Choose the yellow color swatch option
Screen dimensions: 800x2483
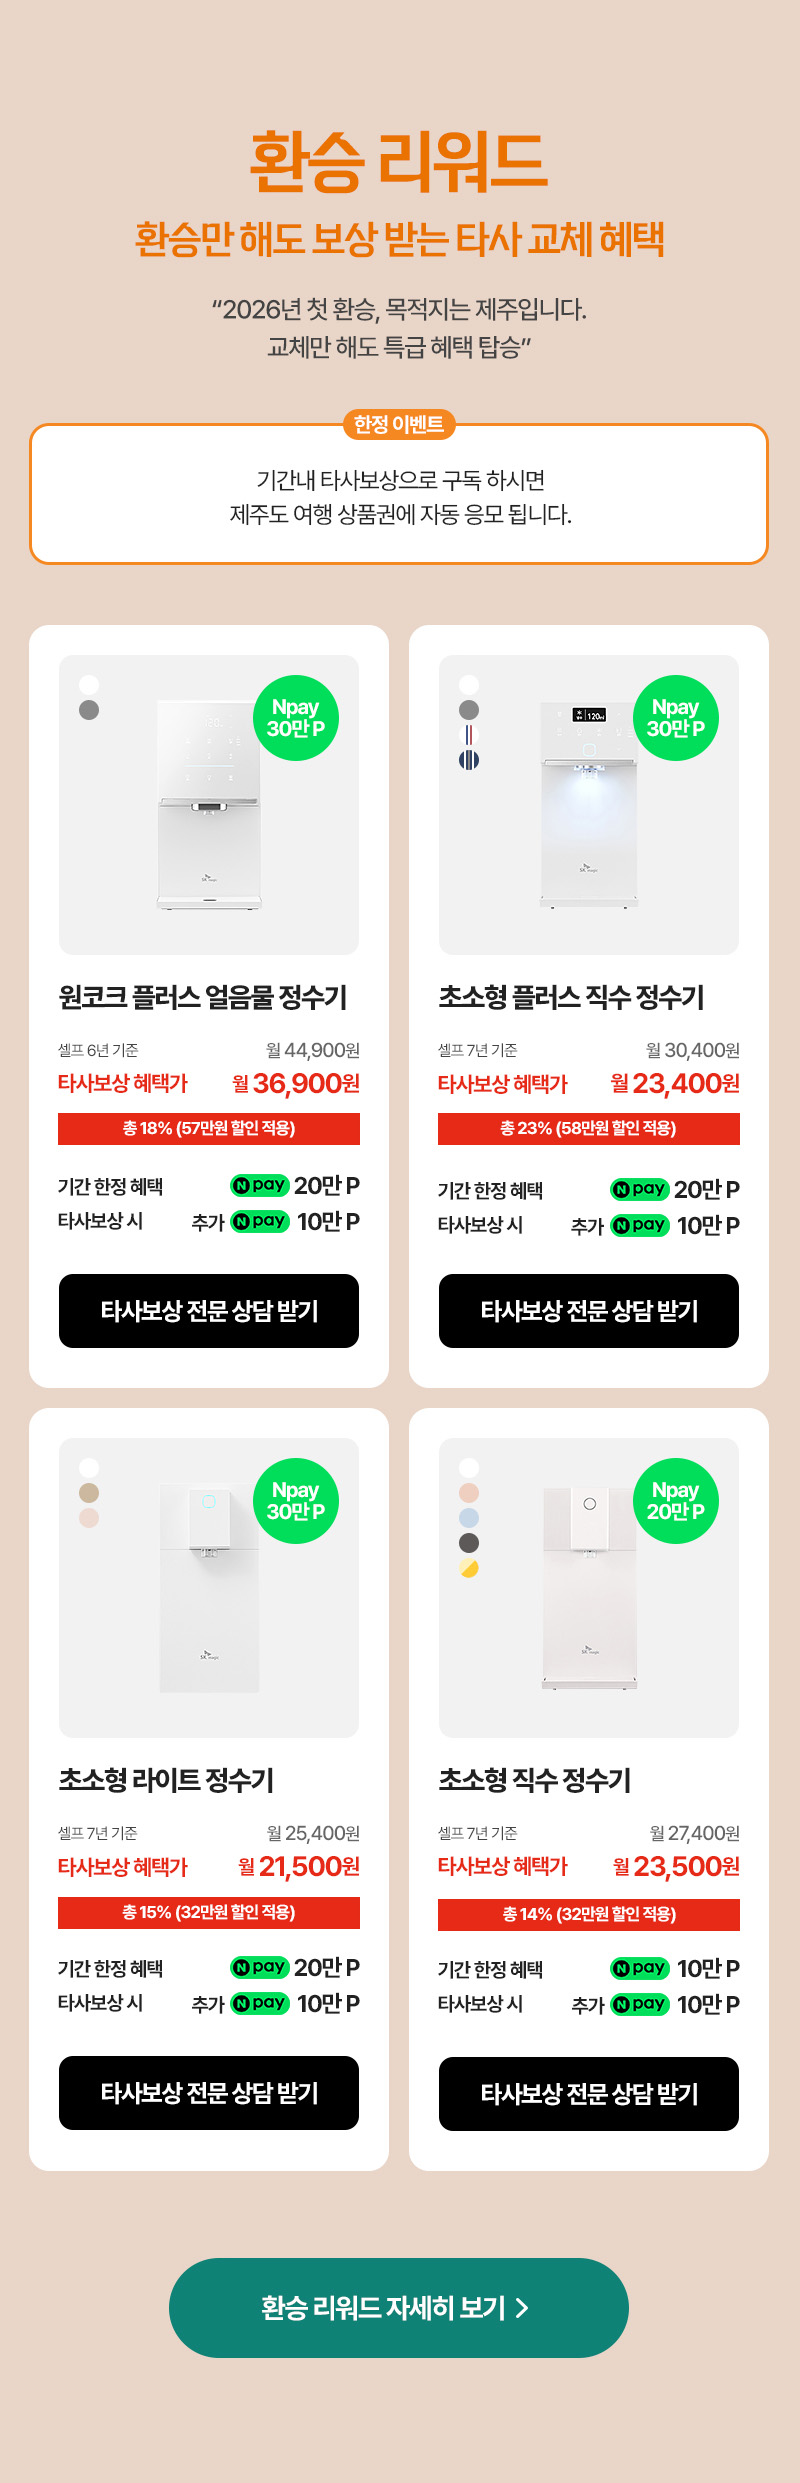pos(469,1568)
